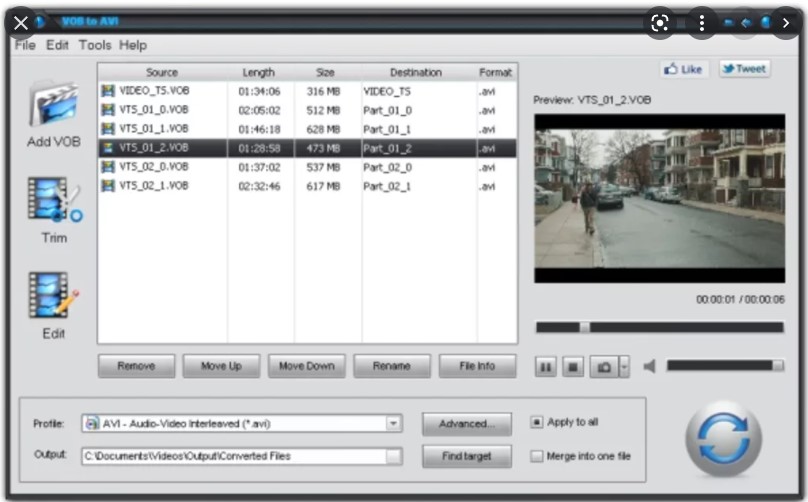Click the File Info button
The height and width of the screenshot is (502, 808).
click(x=477, y=366)
